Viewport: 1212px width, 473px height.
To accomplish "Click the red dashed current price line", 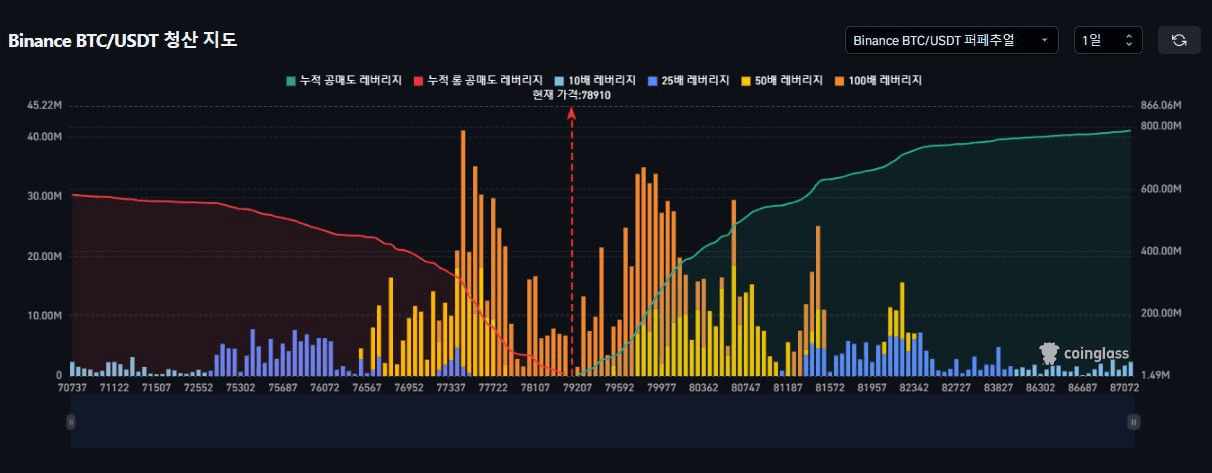I will pyautogui.click(x=572, y=240).
